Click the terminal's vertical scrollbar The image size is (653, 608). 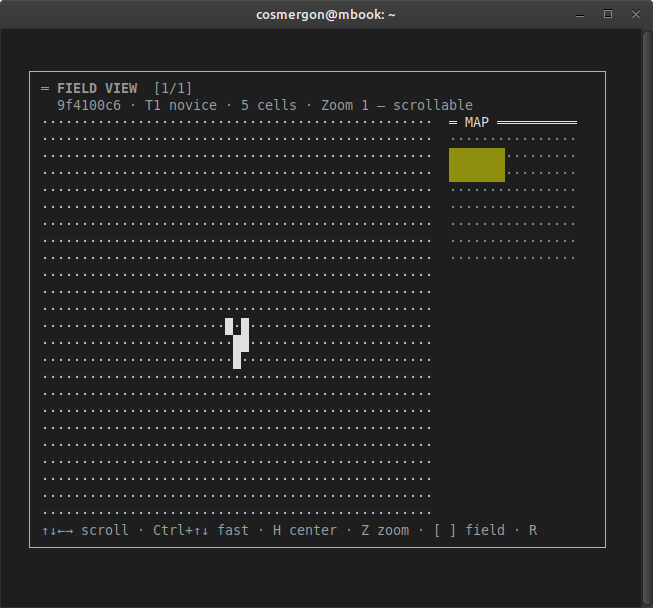click(x=647, y=318)
